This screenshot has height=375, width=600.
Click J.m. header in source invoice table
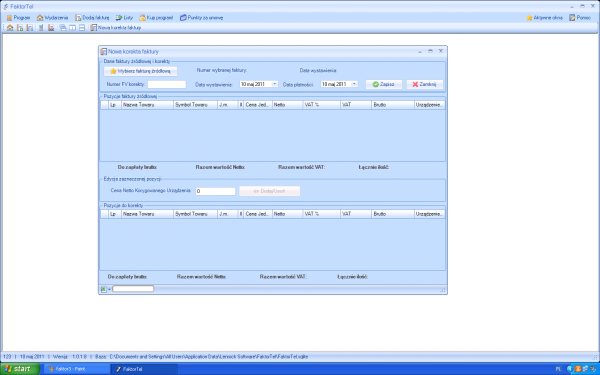[227, 105]
